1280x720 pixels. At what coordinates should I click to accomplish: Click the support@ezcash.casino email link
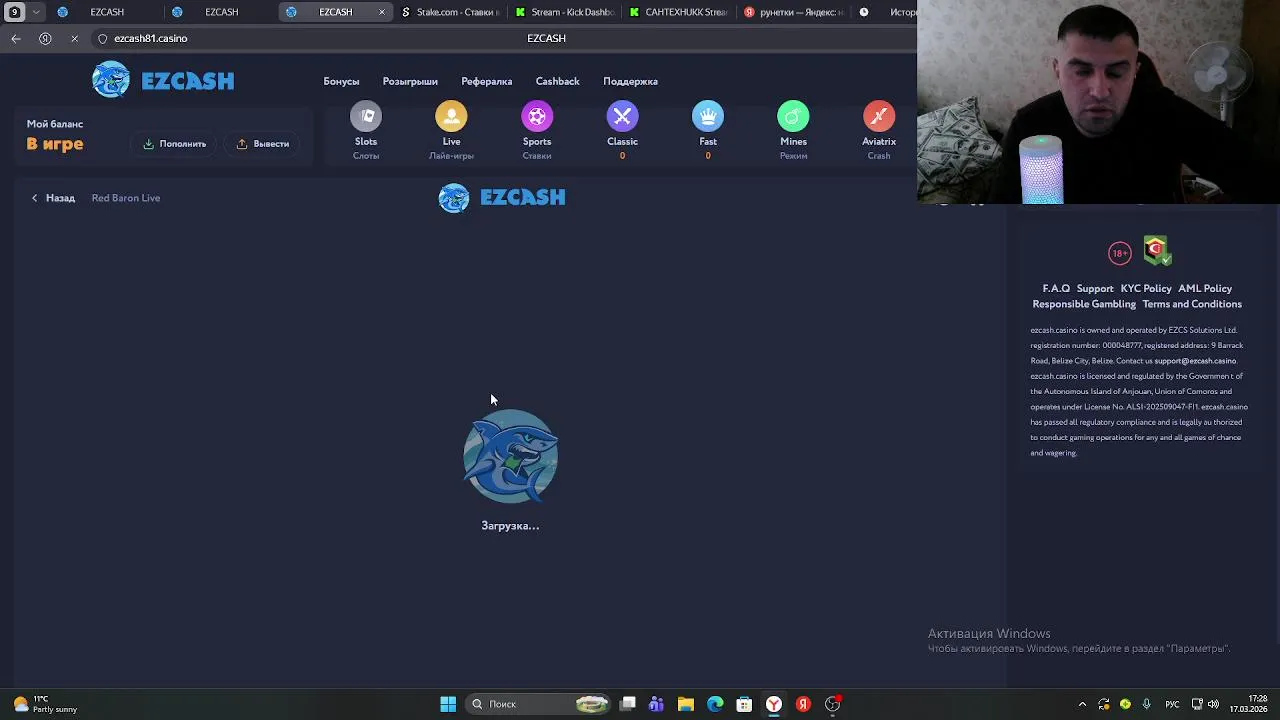(x=1195, y=361)
